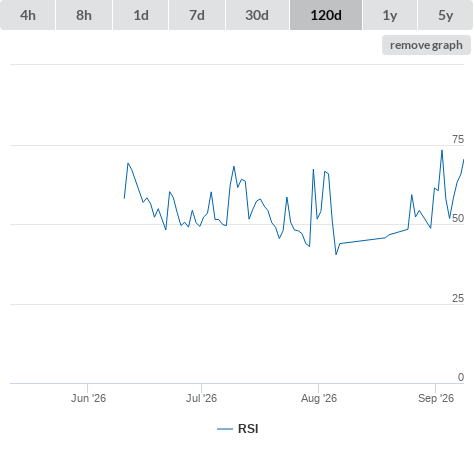Click the Sep '26 axis label
474x455 pixels.
click(x=436, y=398)
